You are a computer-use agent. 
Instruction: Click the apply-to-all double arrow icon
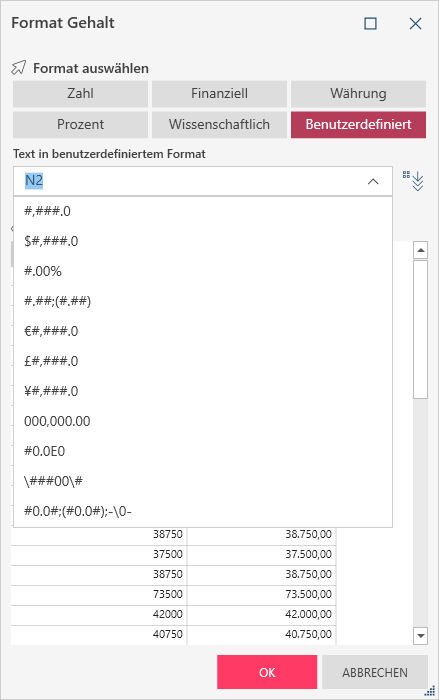(413, 180)
